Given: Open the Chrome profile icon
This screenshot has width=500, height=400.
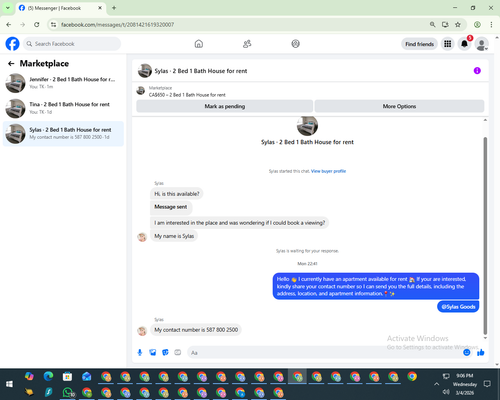Looking at the screenshot, I should tap(477, 25).
